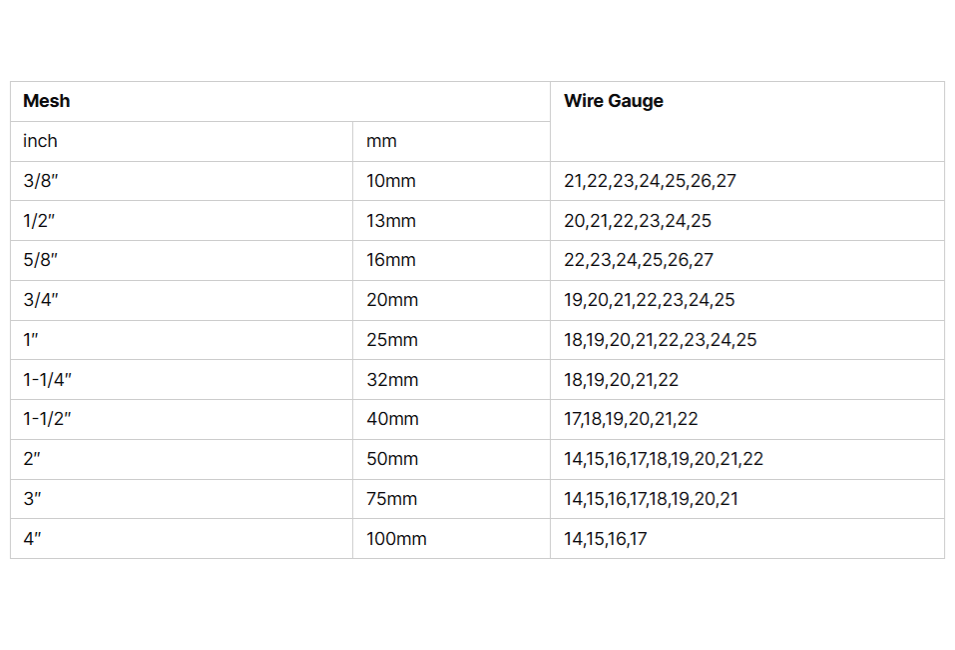
Task: Click the 3/8″ mesh cell
Action: (x=181, y=181)
